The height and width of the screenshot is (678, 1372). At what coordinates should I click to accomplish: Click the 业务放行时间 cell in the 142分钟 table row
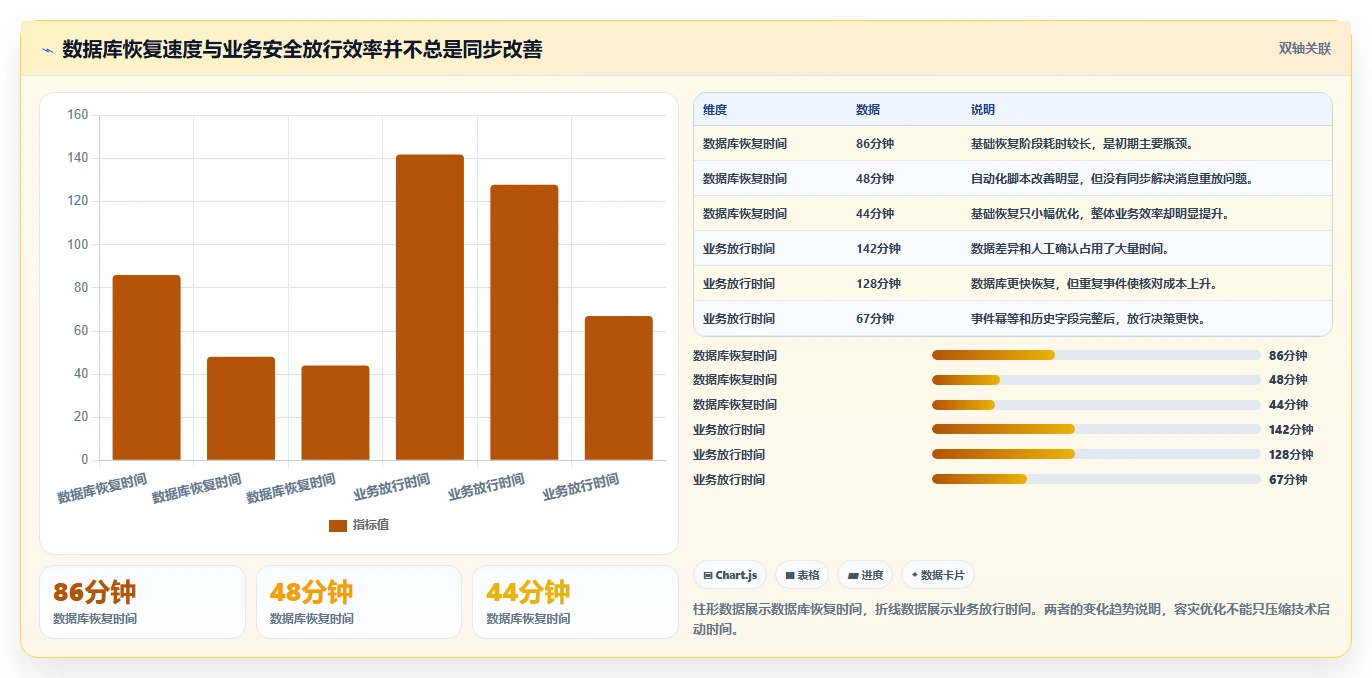pyautogui.click(x=739, y=249)
